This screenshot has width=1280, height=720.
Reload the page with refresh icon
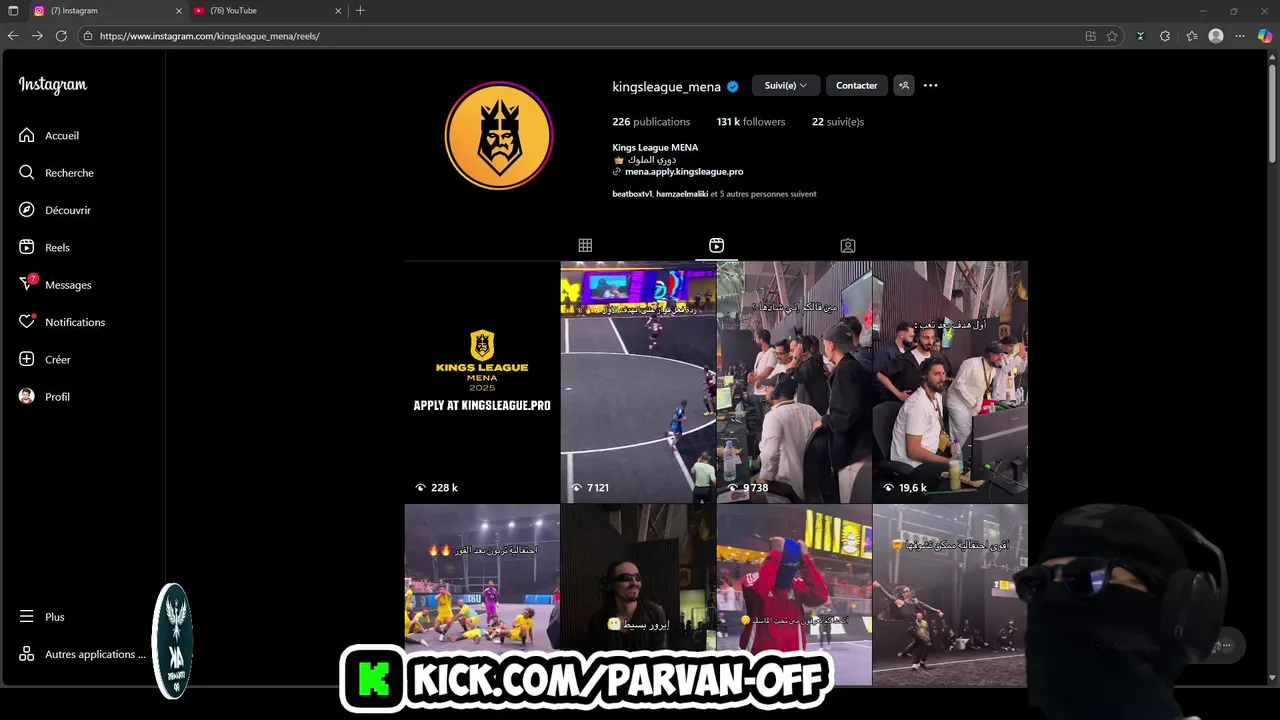(x=61, y=36)
